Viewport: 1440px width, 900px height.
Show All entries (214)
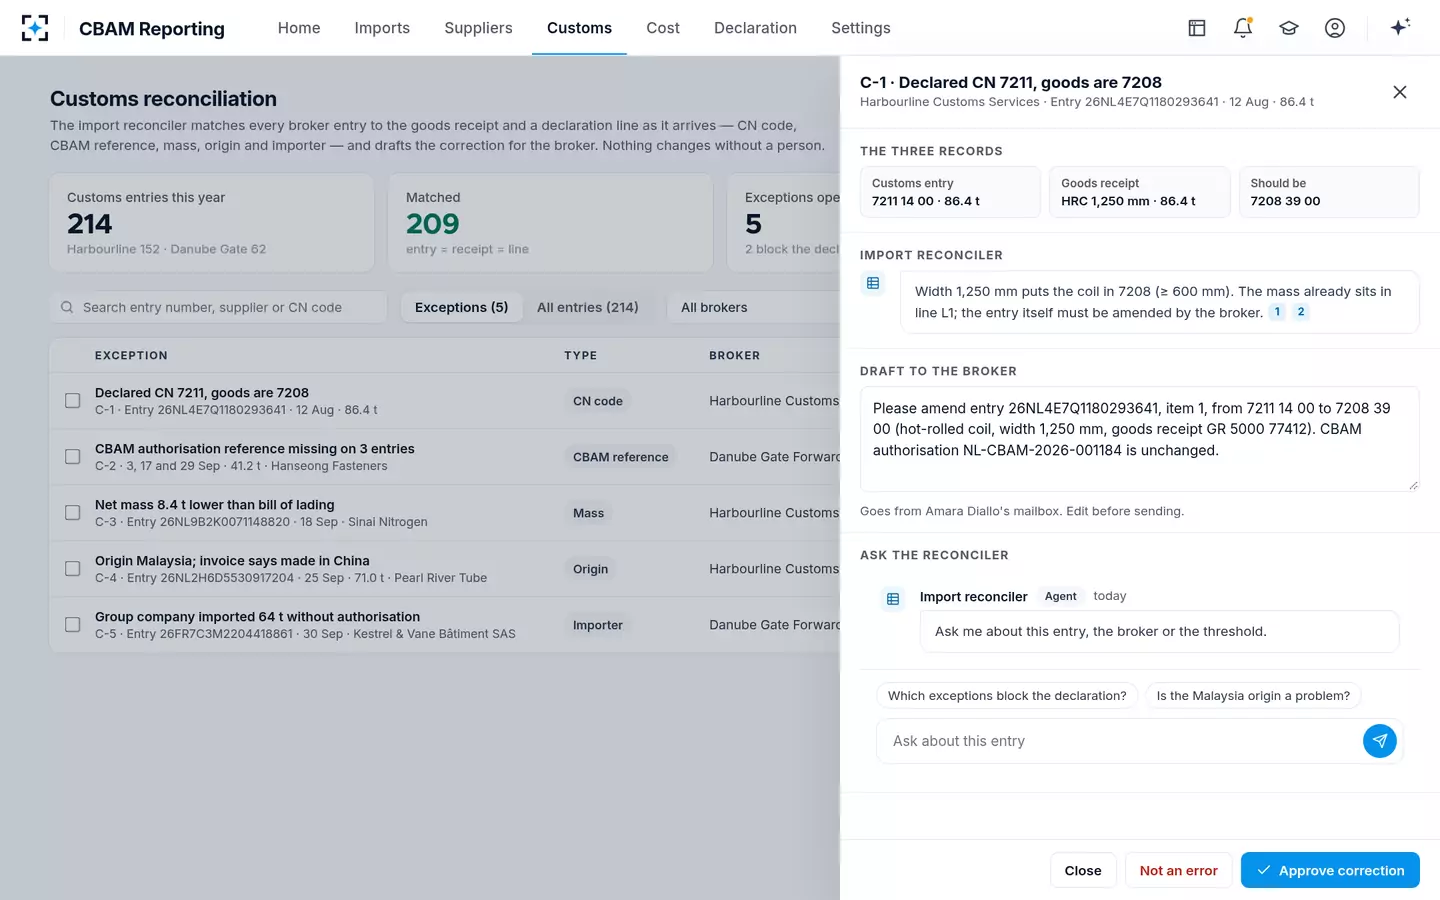tap(588, 307)
